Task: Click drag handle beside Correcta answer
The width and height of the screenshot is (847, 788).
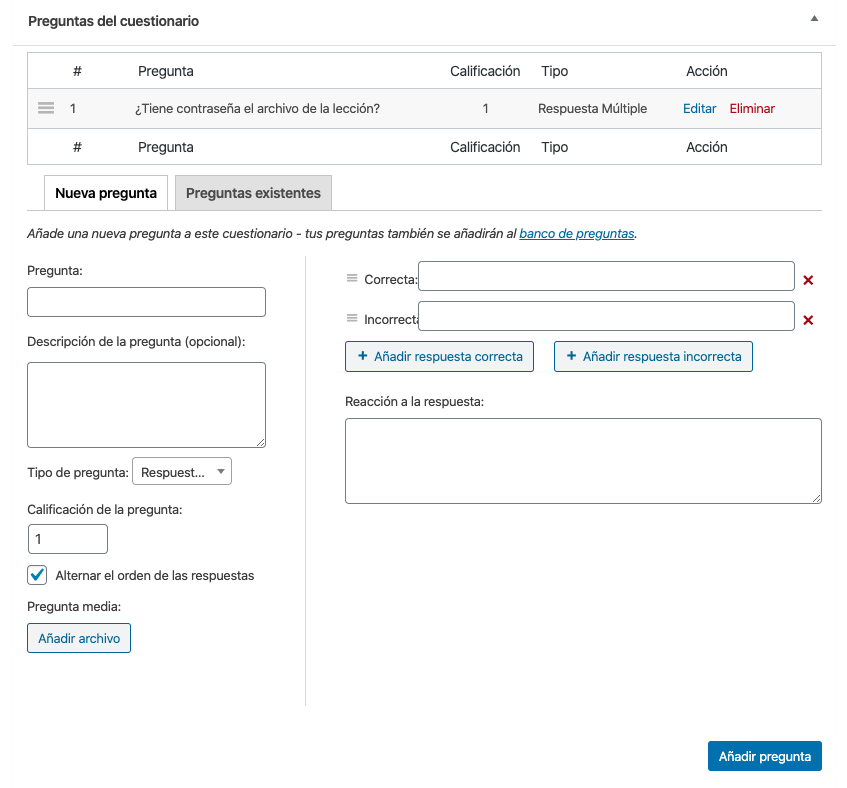Action: pyautogui.click(x=352, y=279)
